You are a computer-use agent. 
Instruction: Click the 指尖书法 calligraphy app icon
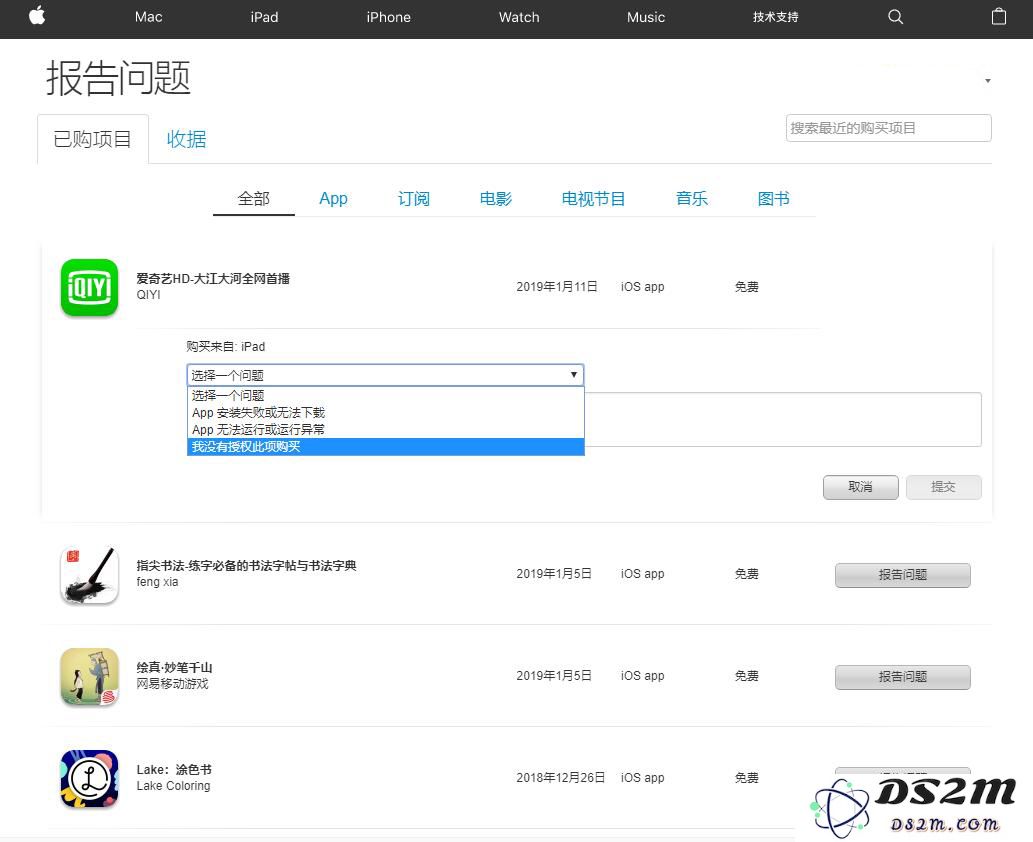[x=90, y=575]
